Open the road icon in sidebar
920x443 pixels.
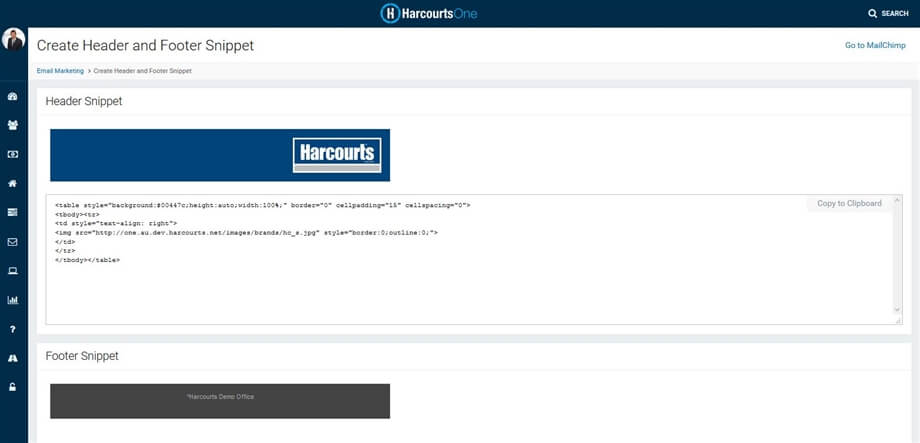pos(12,358)
